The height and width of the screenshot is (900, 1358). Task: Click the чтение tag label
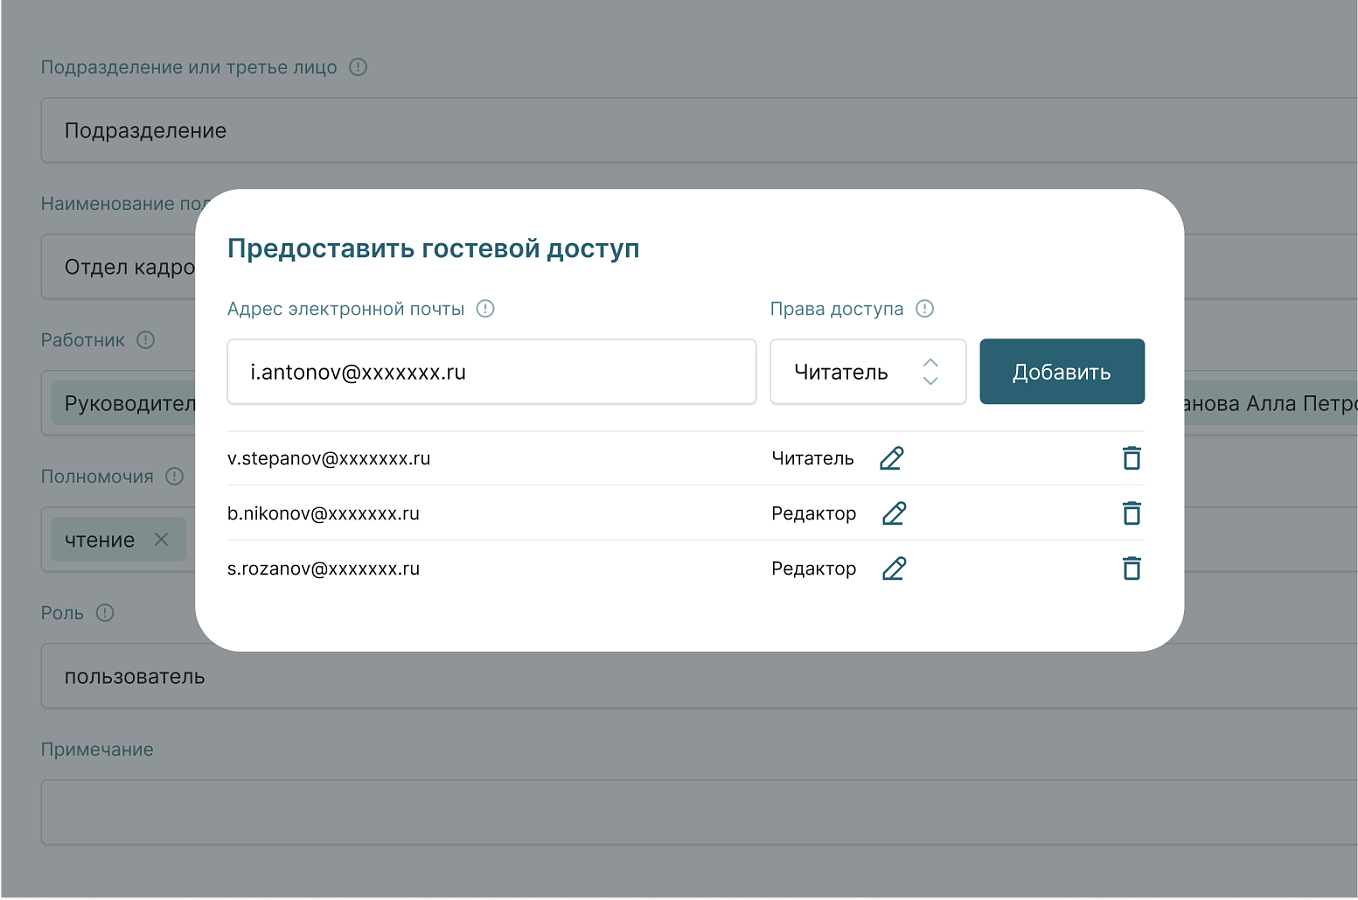tap(100, 540)
